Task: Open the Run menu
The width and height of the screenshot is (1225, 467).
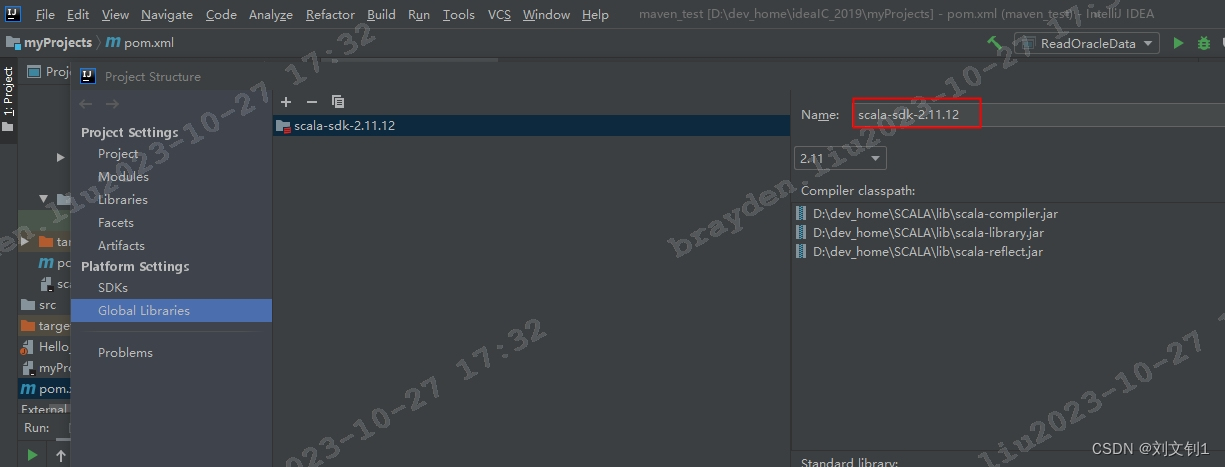Action: [419, 15]
